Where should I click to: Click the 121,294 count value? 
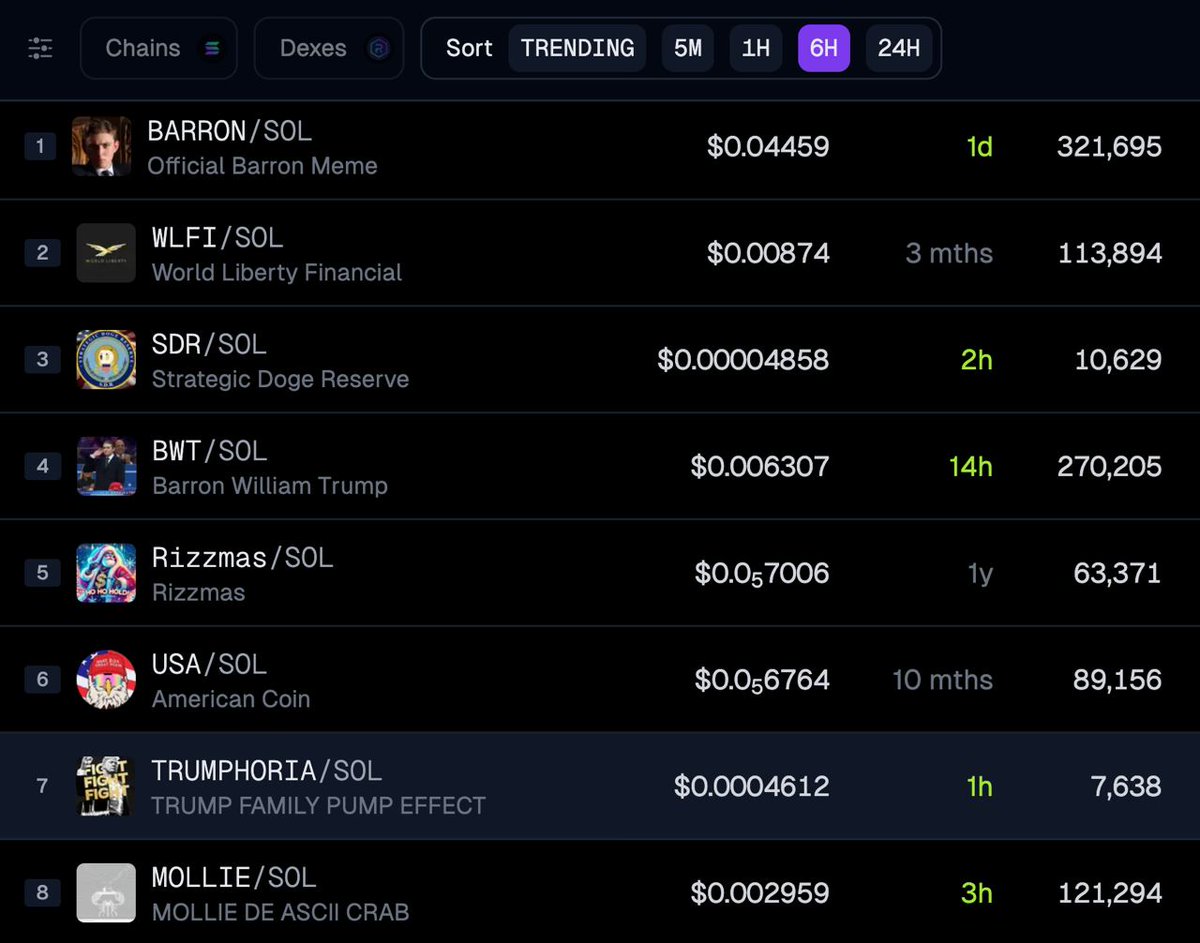(x=1110, y=893)
